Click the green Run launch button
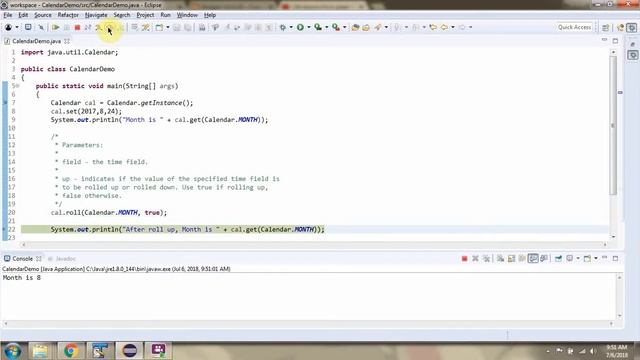 click(300, 27)
